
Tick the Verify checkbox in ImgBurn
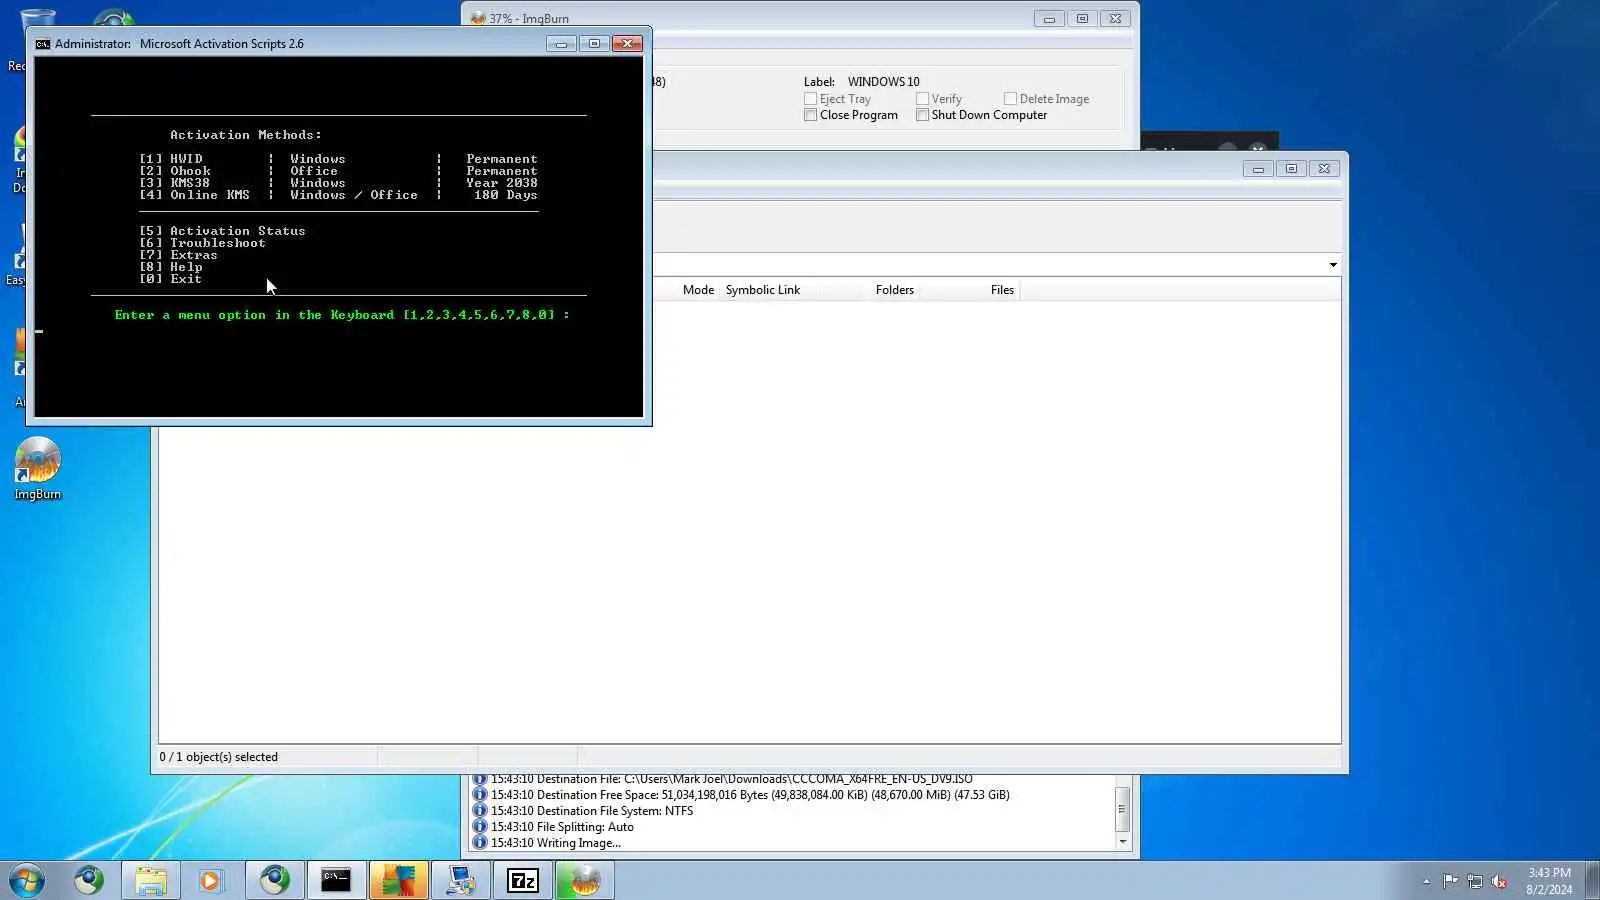point(923,99)
